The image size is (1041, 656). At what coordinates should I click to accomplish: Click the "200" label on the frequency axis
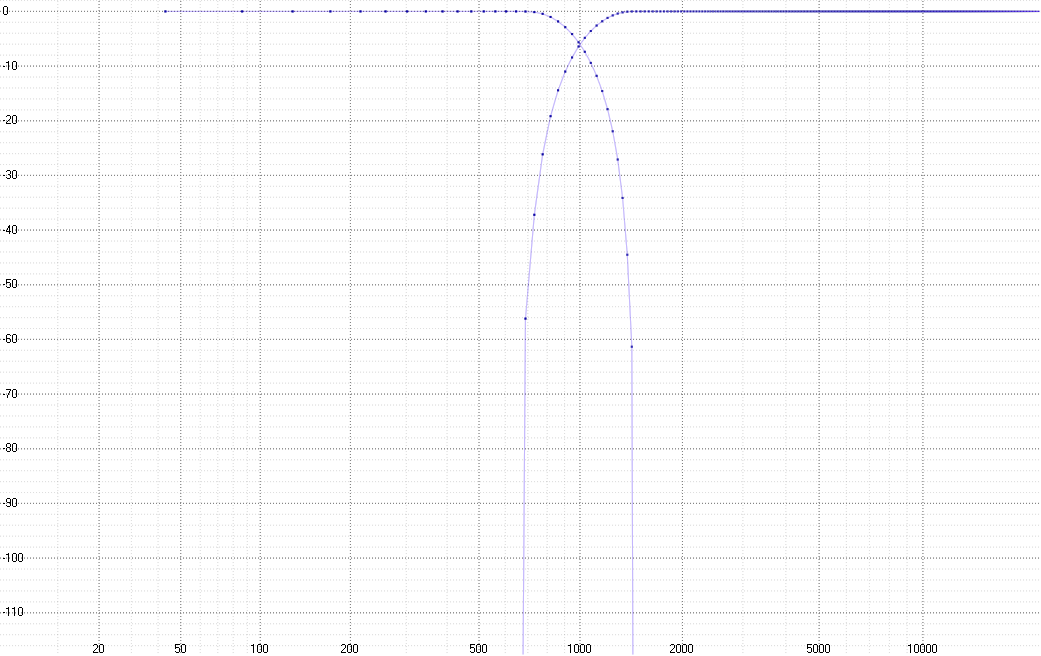coord(349,649)
